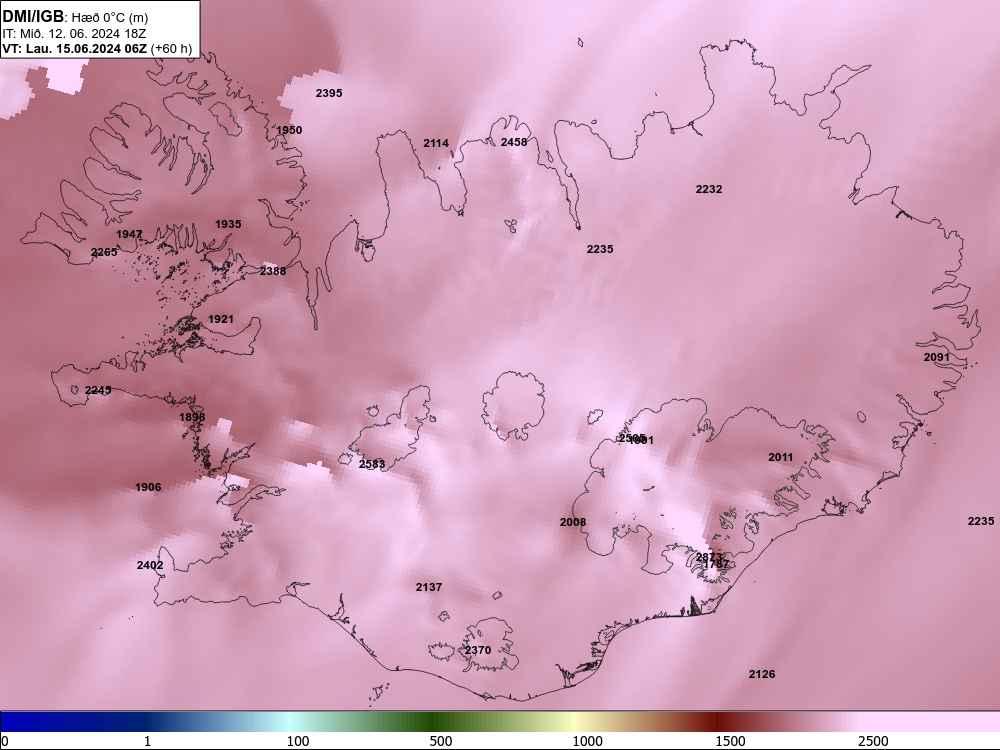Click the 2091 label on the east coast
This screenshot has height=750, width=1000.
pyautogui.click(x=937, y=357)
